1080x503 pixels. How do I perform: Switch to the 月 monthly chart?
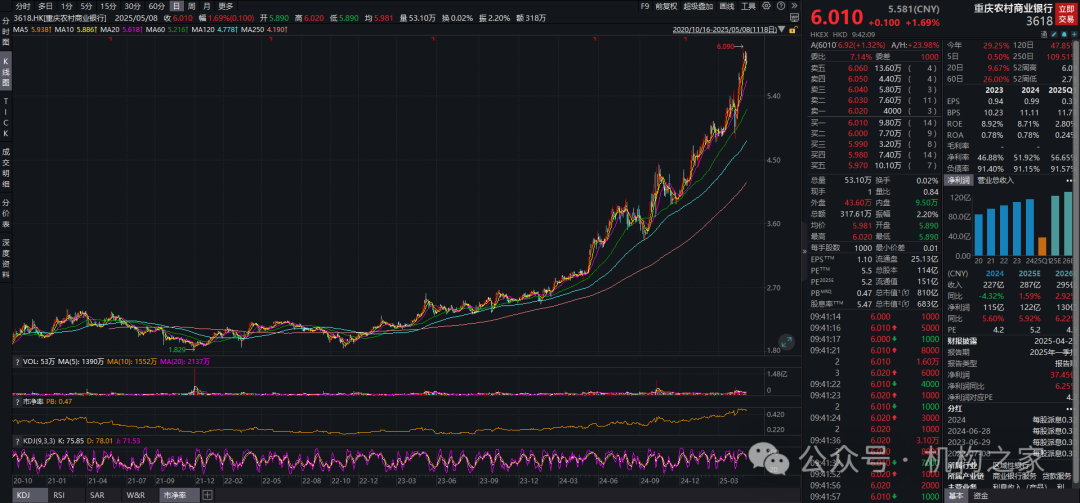tap(207, 6)
